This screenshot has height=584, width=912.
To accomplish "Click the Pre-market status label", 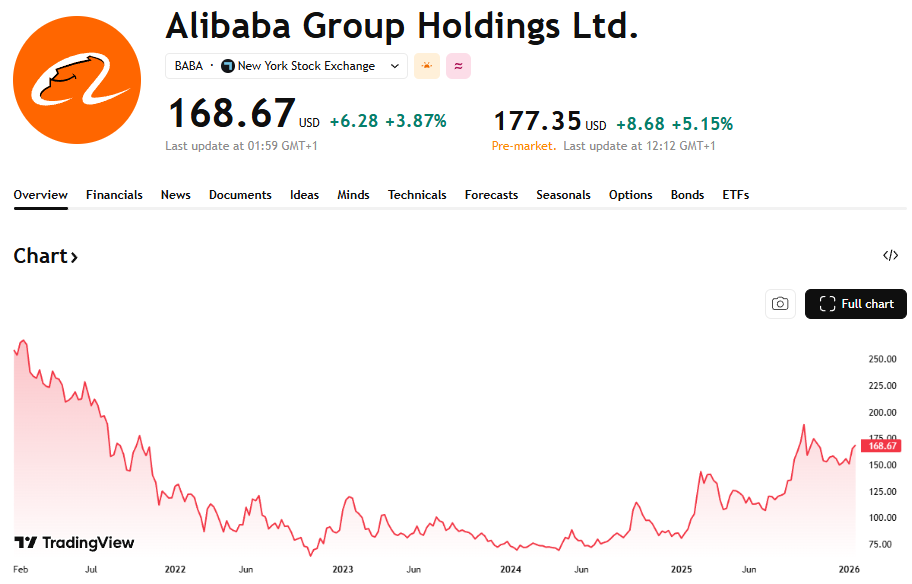I will point(523,146).
